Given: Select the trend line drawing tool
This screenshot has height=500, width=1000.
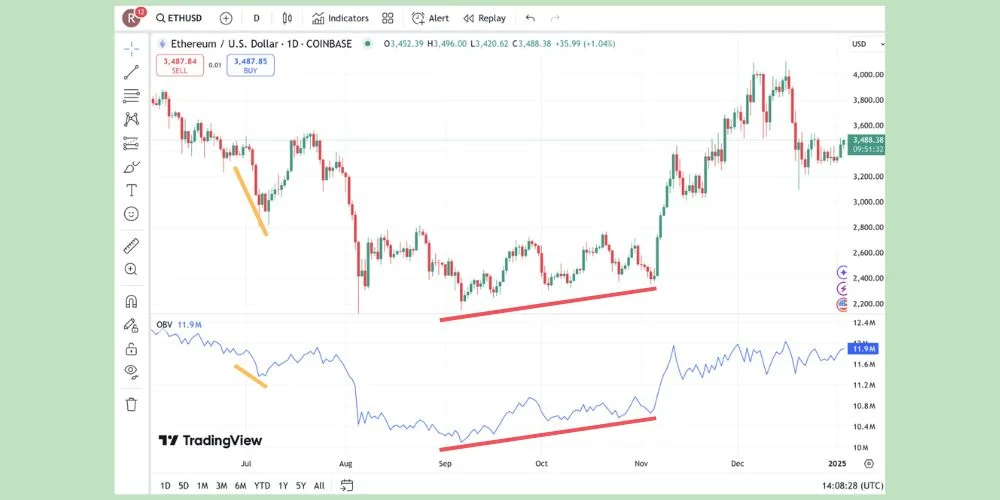Looking at the screenshot, I should pyautogui.click(x=131, y=72).
